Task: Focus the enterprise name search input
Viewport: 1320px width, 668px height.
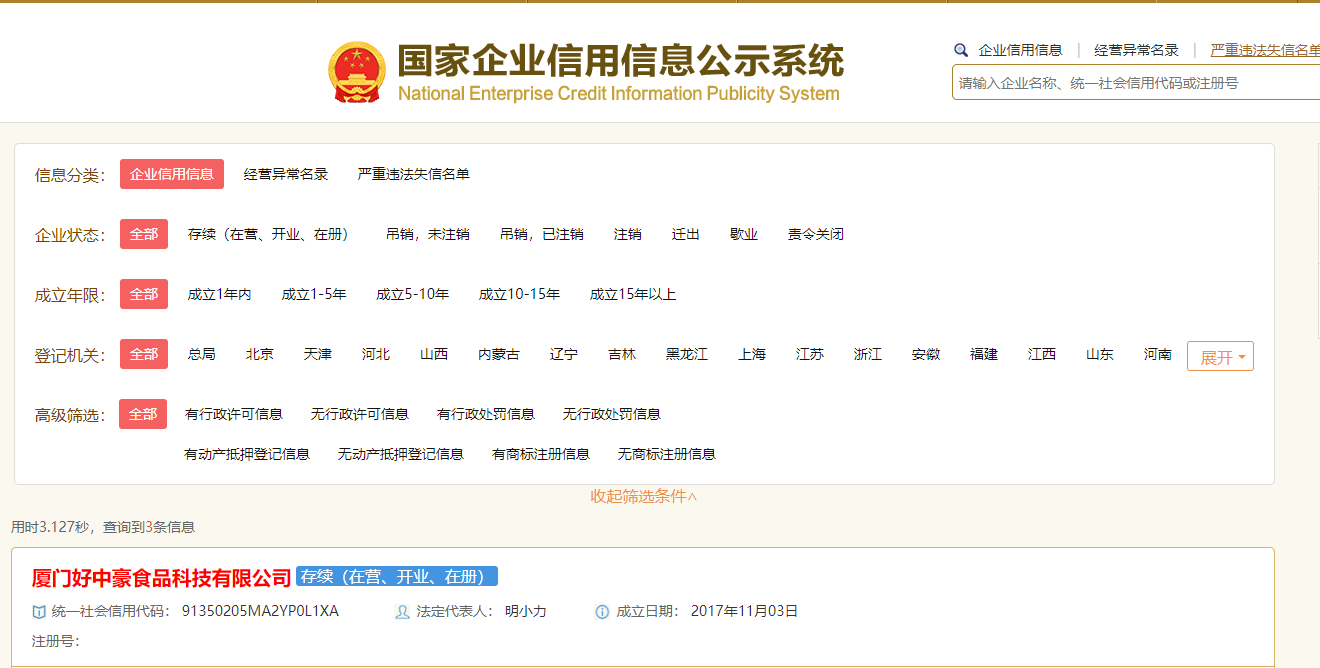Action: (1136, 83)
